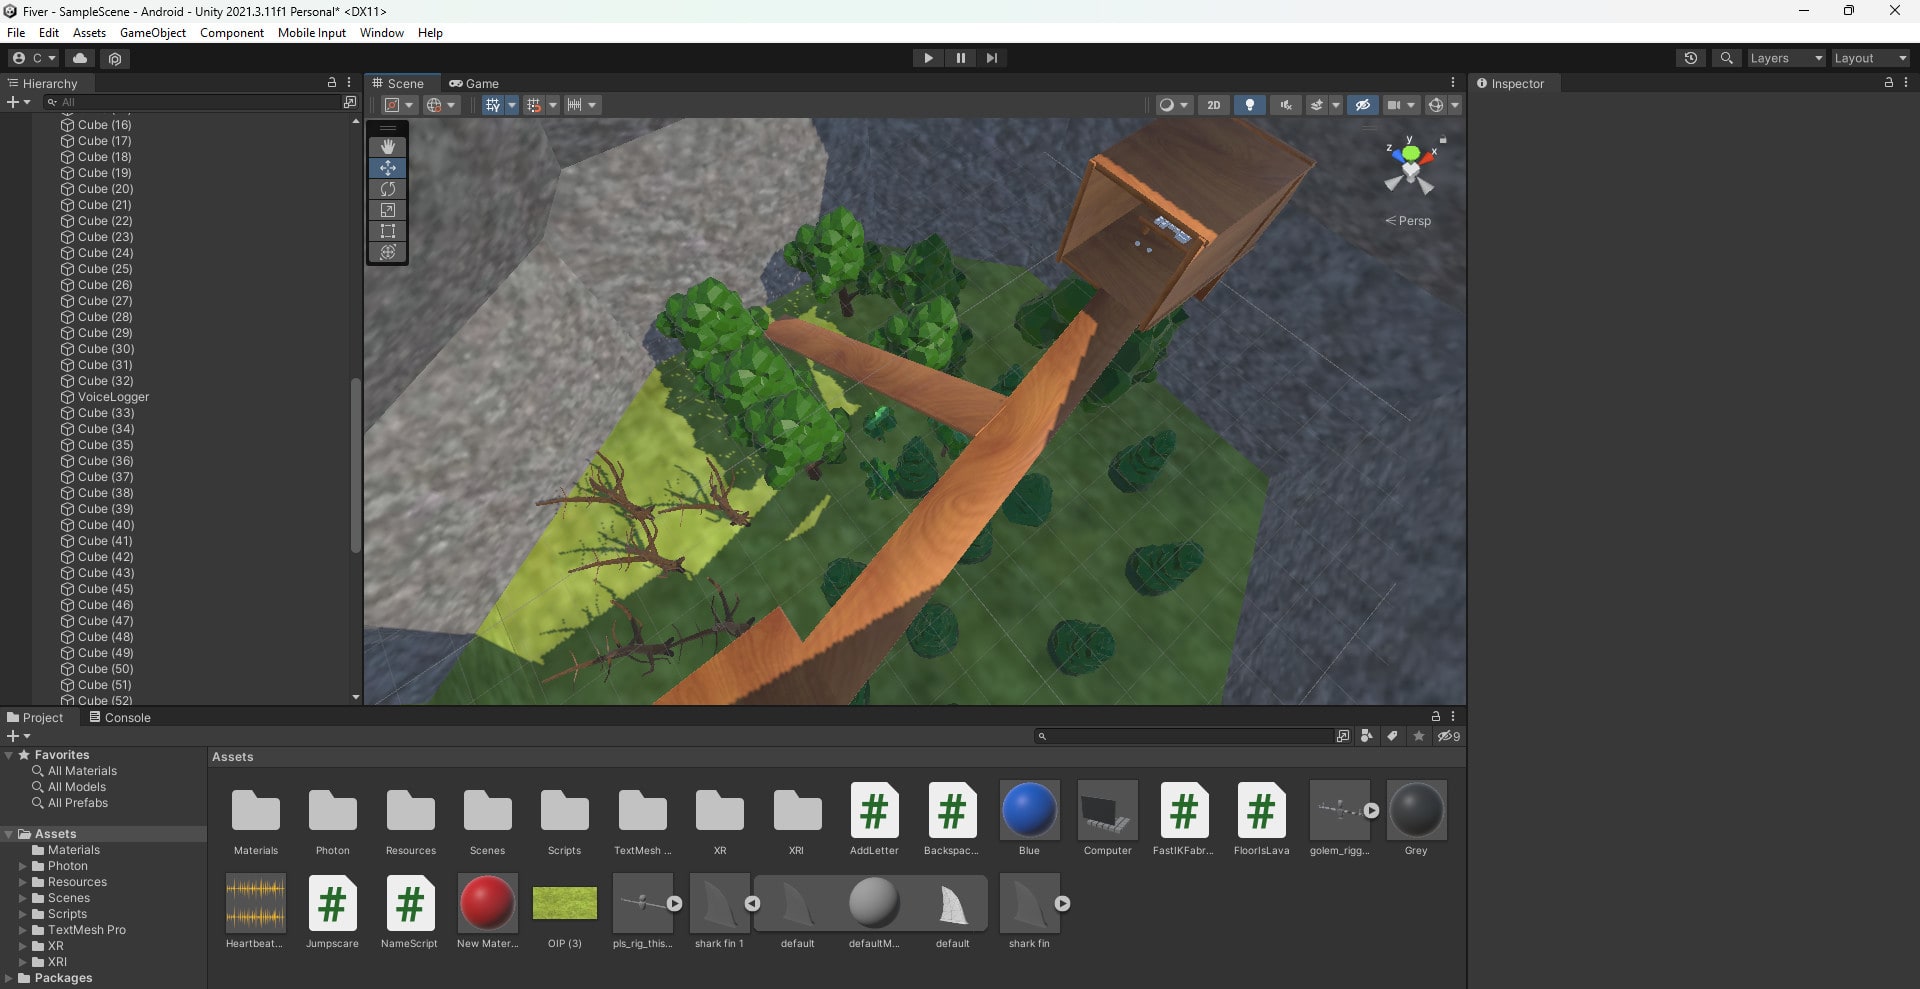Open Undo History in toolbar
1920x989 pixels.
[1690, 58]
